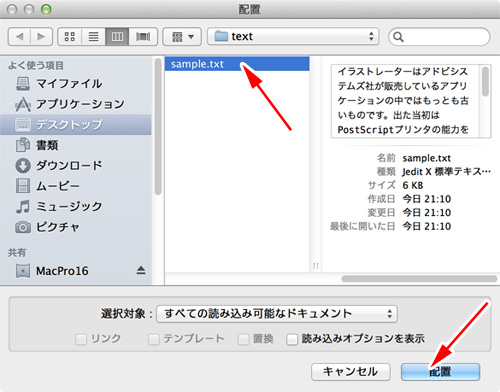The image size is (500, 392).
Task: Click the 変更日 今日 21:10 value
Action: point(427,213)
